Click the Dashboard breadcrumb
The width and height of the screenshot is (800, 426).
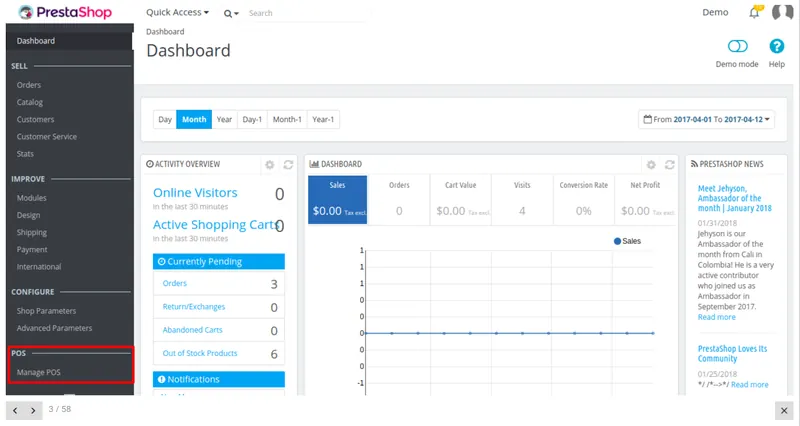165,32
